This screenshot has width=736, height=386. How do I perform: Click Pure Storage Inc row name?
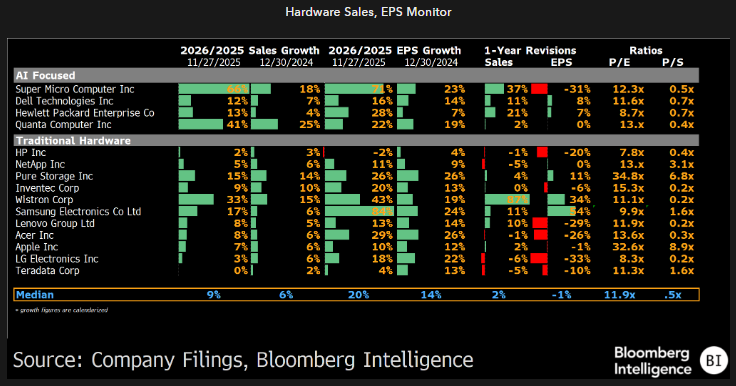[54, 176]
